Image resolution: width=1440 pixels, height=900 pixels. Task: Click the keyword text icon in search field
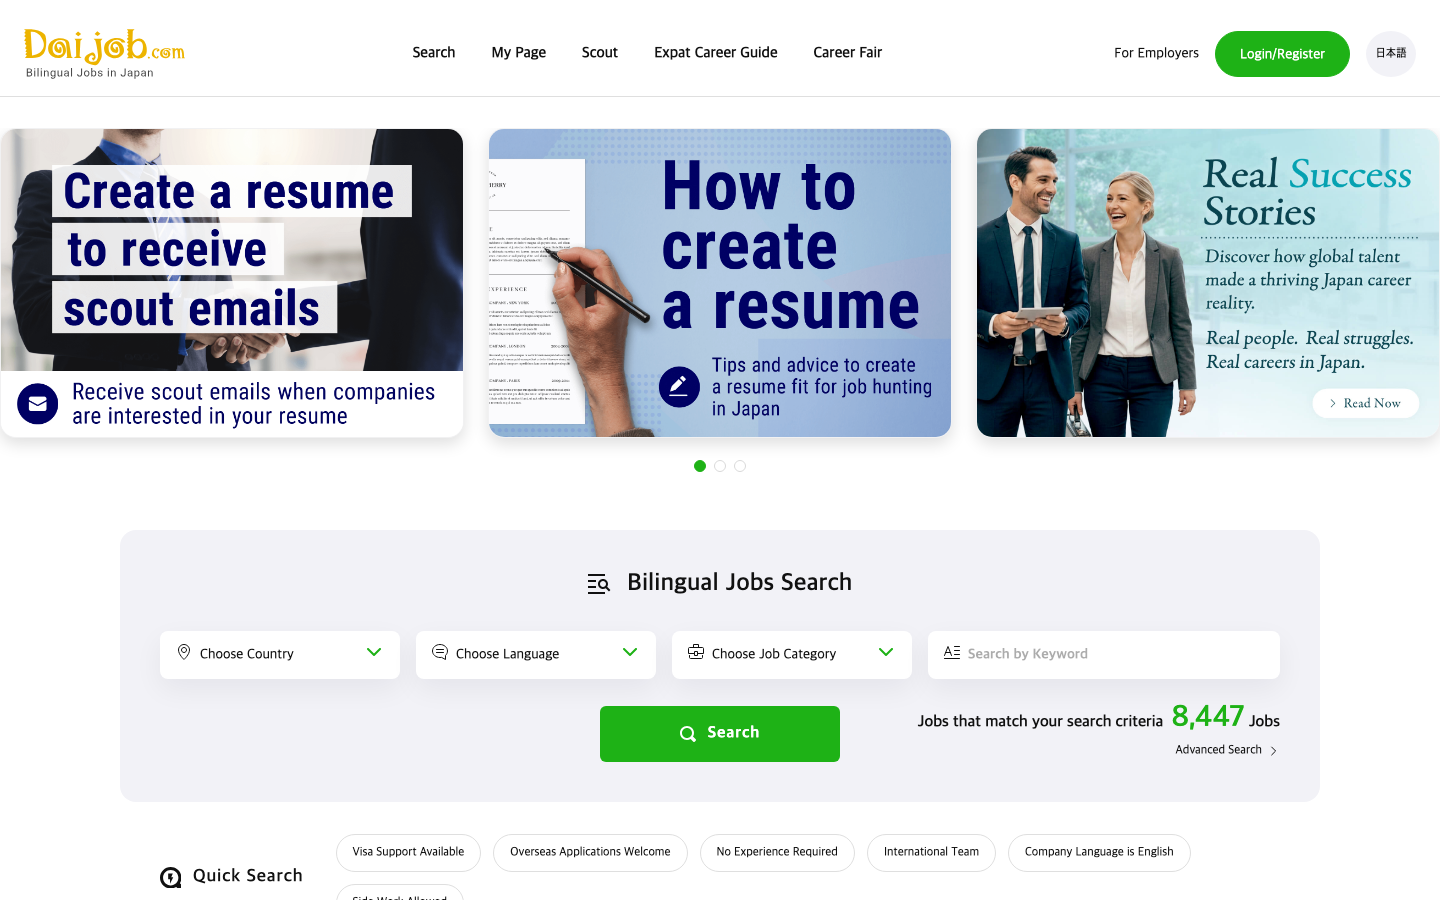click(x=952, y=652)
